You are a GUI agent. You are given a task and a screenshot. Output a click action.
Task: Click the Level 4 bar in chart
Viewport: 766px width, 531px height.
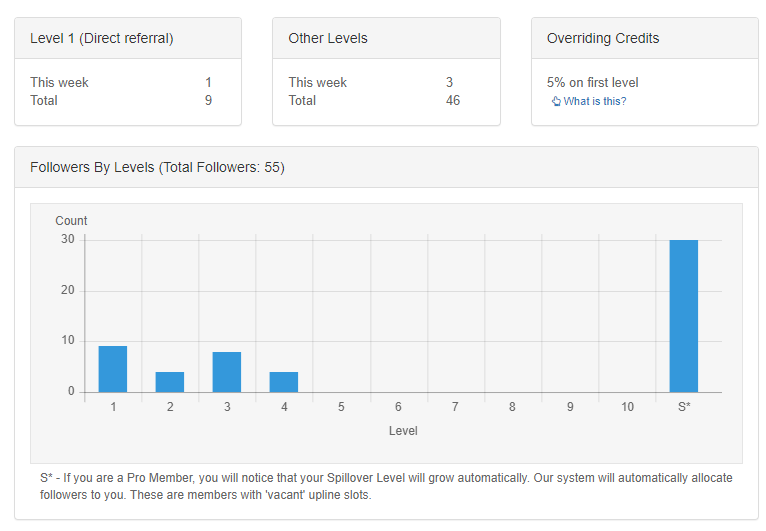[x=284, y=382]
